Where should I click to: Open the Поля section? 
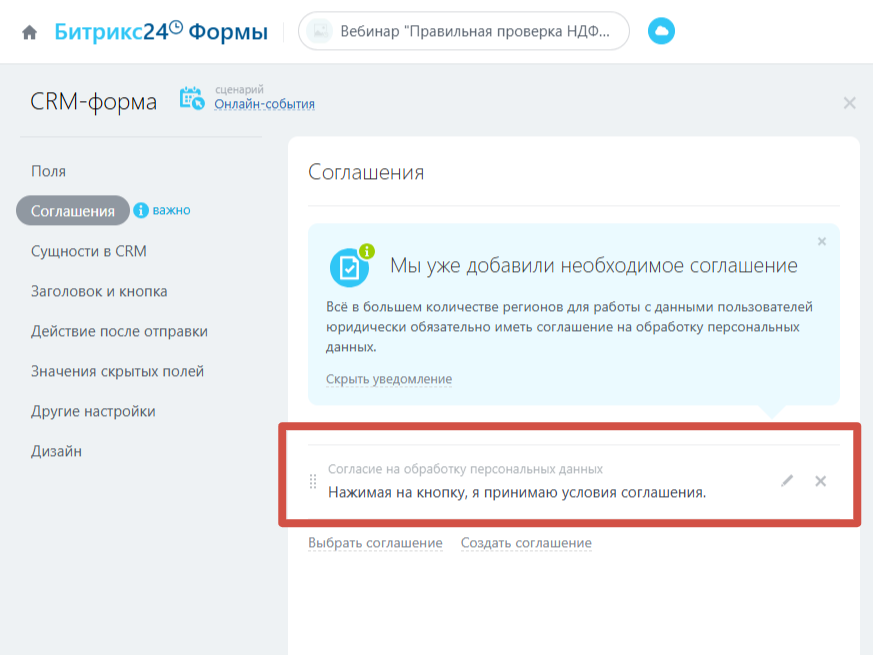tap(48, 171)
